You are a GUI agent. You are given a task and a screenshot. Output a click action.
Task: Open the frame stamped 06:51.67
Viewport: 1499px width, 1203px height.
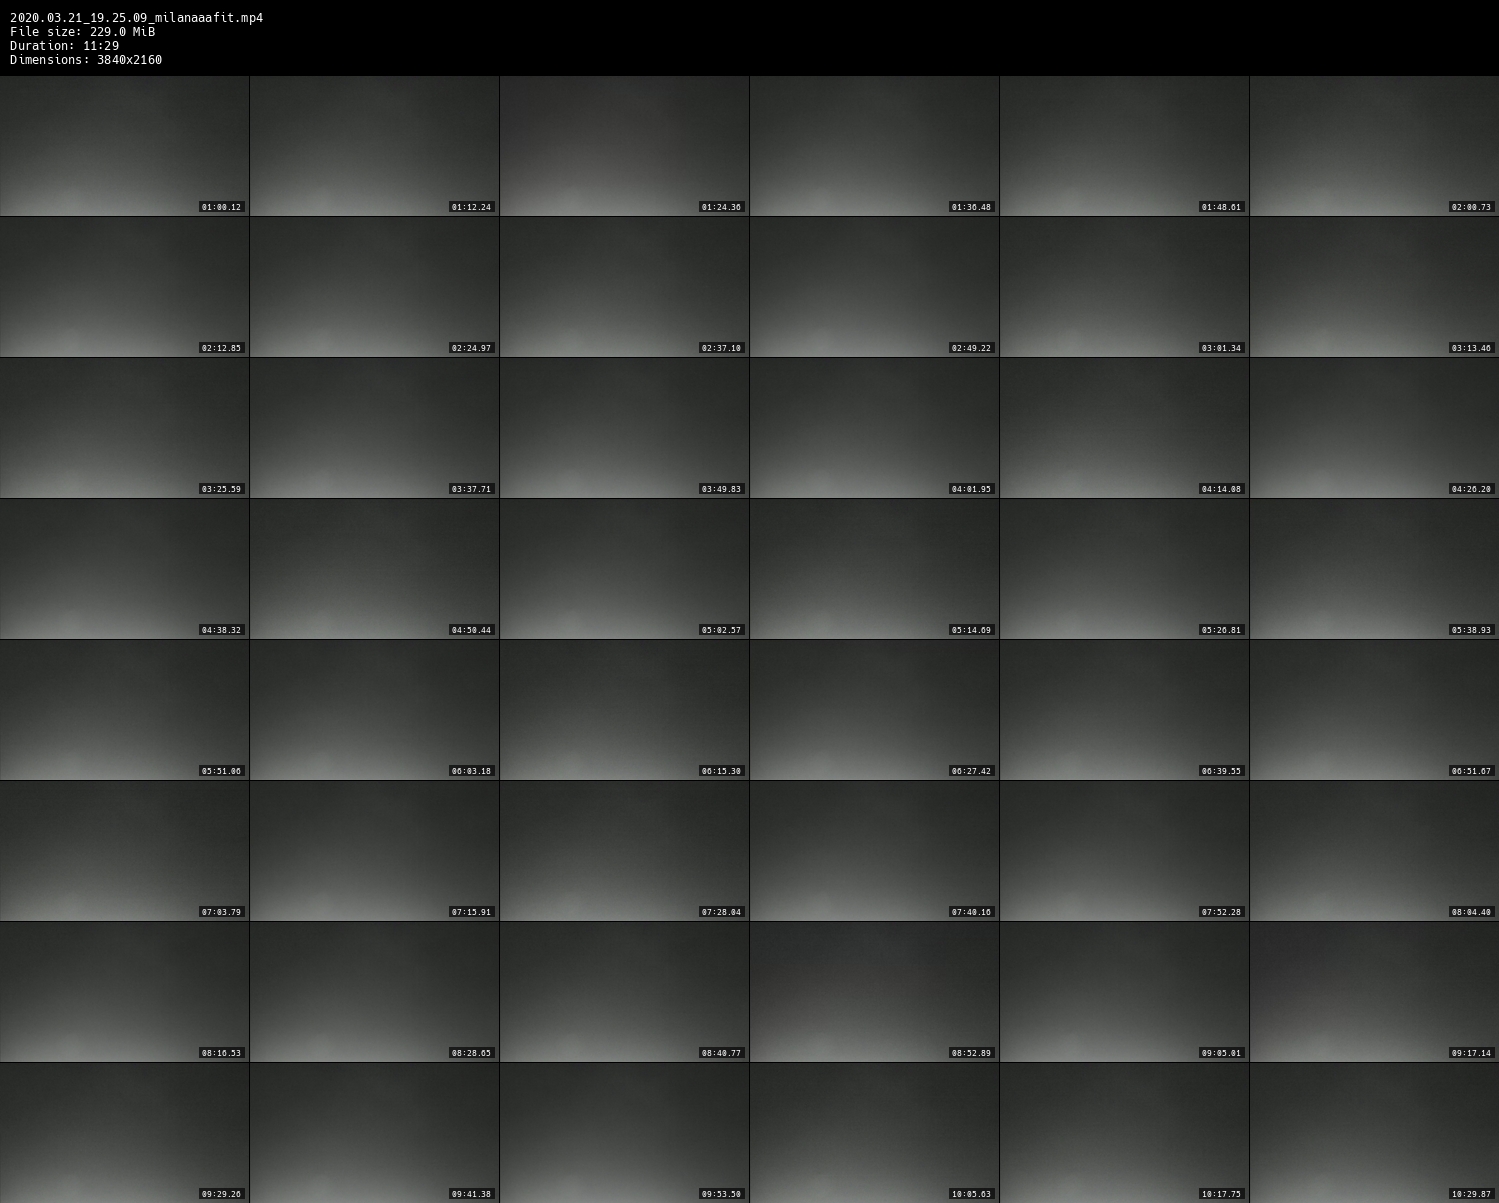pyautogui.click(x=1374, y=710)
